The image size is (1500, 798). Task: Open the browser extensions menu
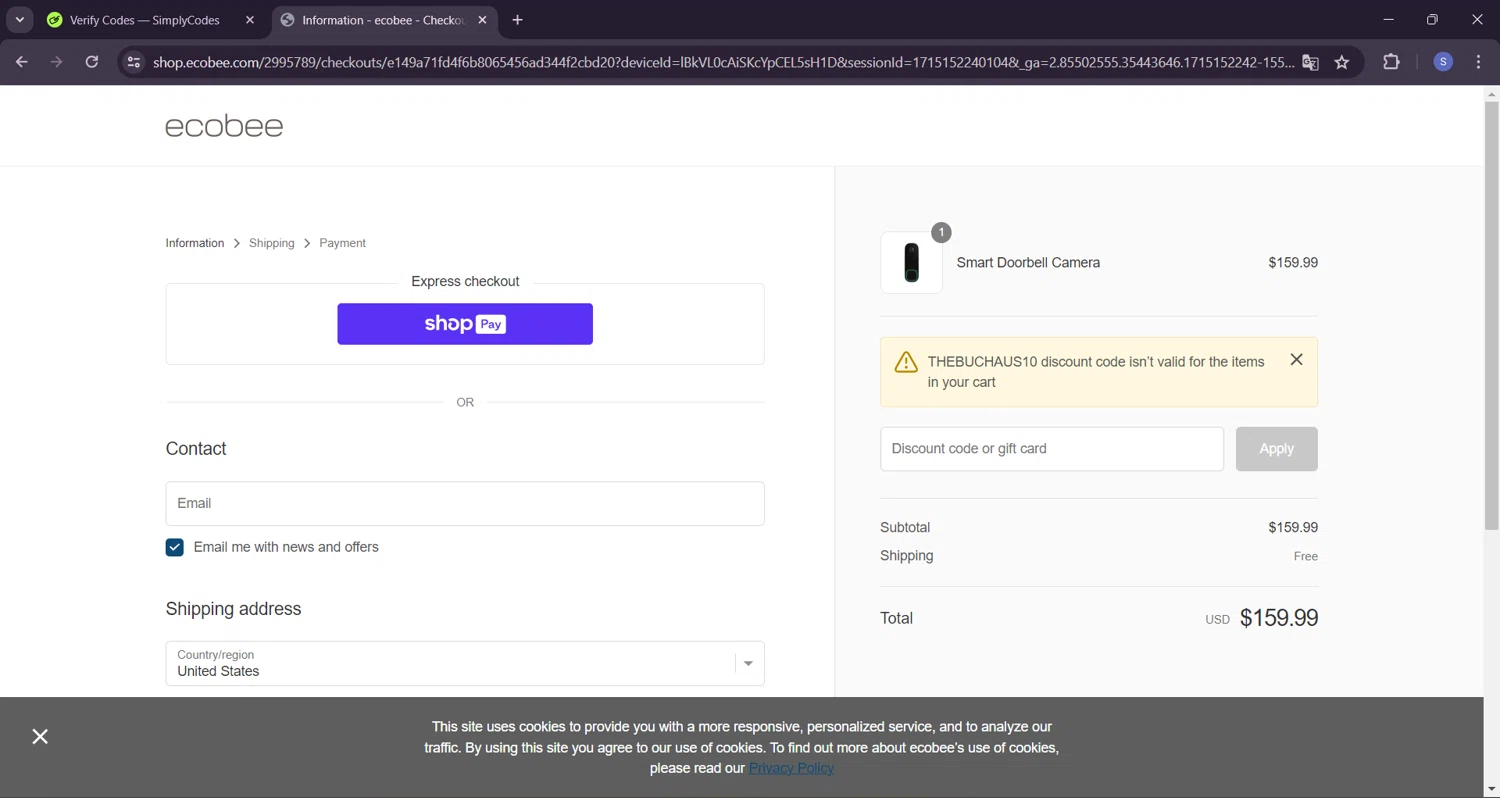coord(1391,62)
